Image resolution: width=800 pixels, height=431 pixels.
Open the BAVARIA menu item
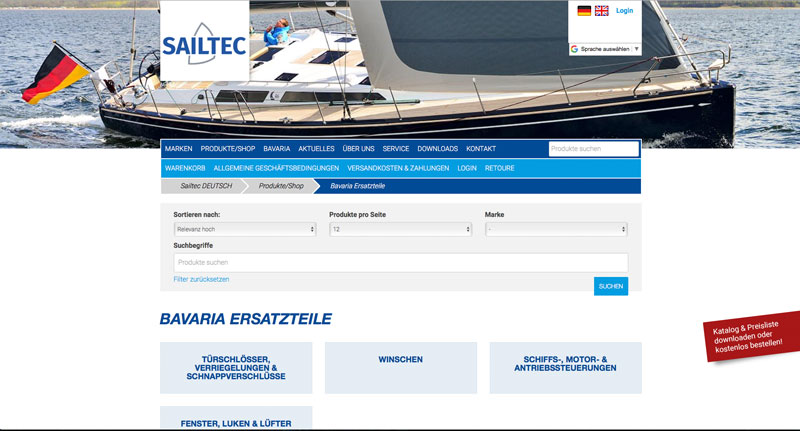pos(277,149)
